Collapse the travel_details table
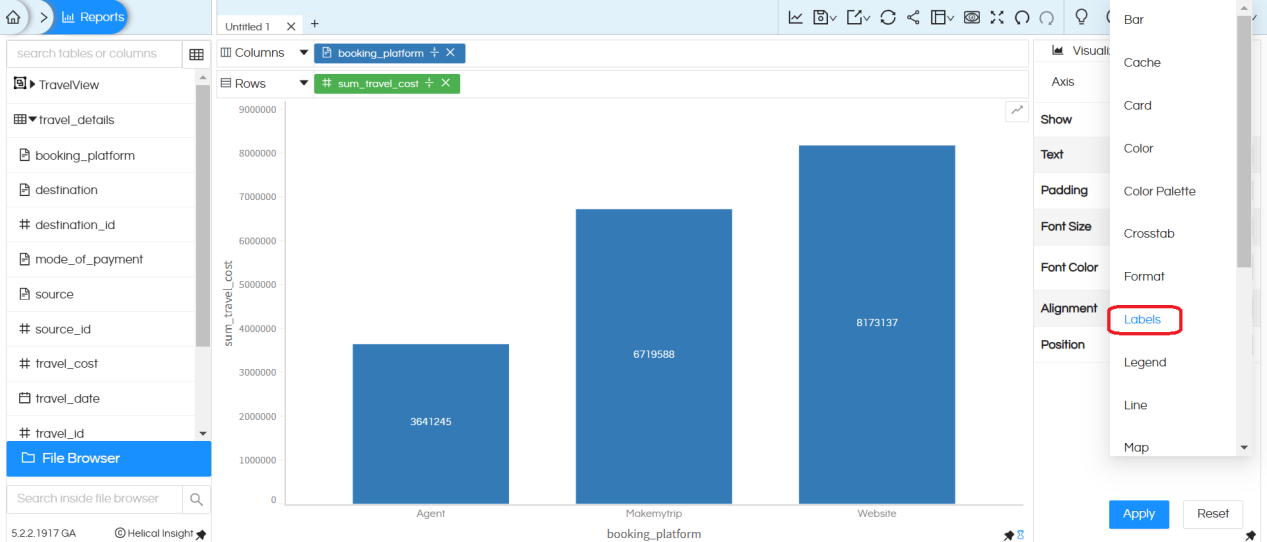 32,120
